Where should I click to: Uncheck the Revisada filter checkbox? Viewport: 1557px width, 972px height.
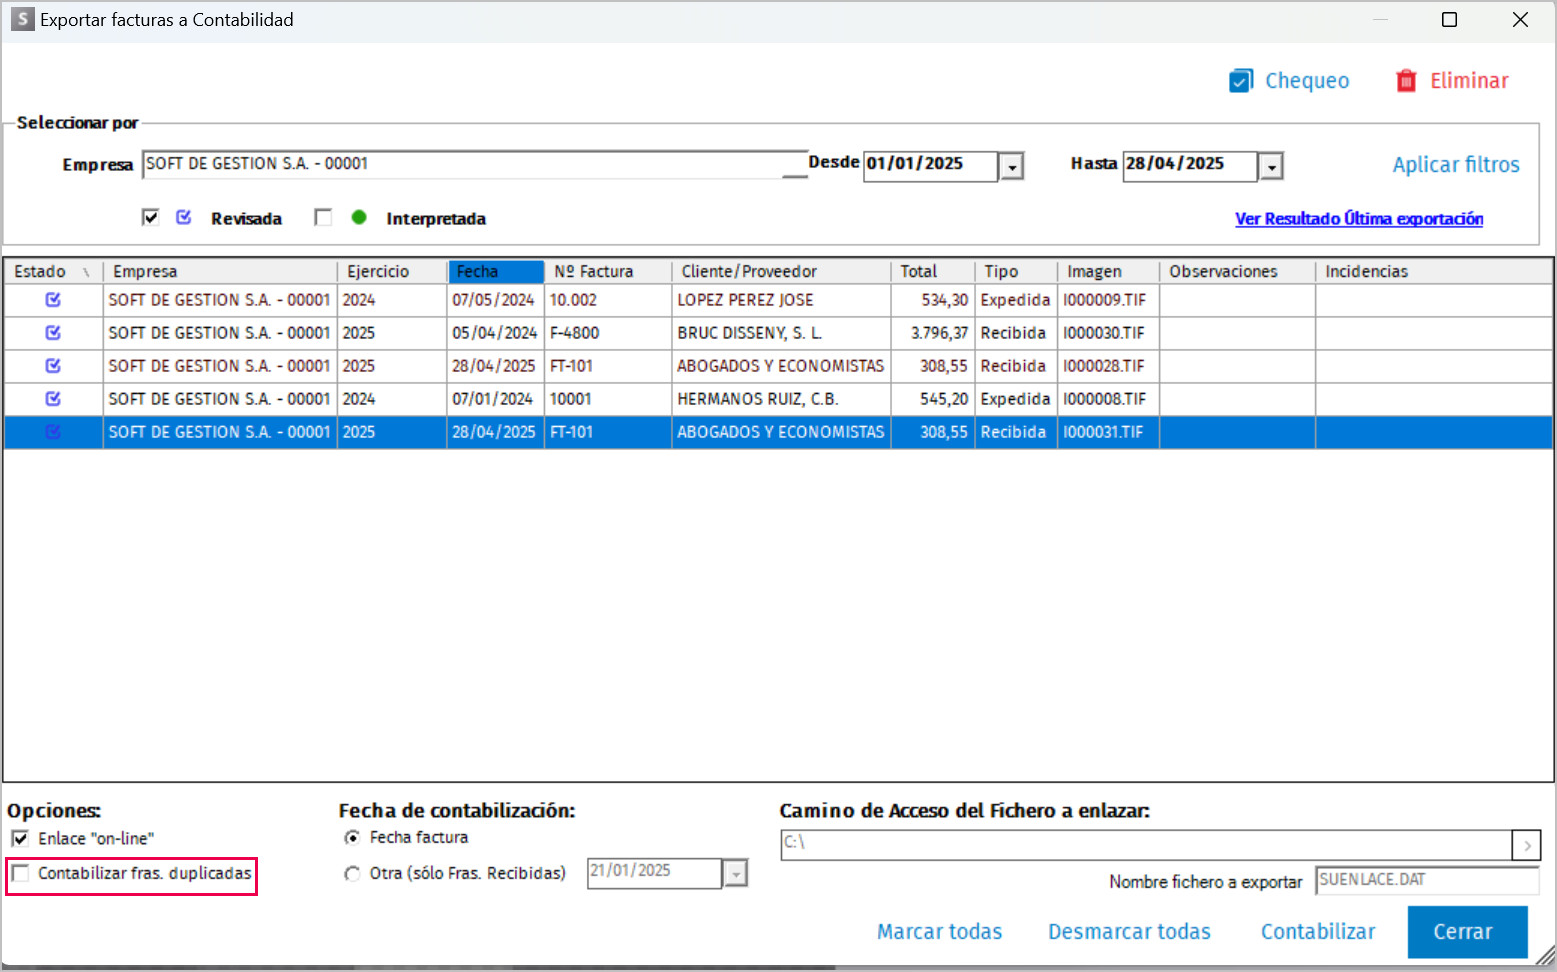[151, 217]
